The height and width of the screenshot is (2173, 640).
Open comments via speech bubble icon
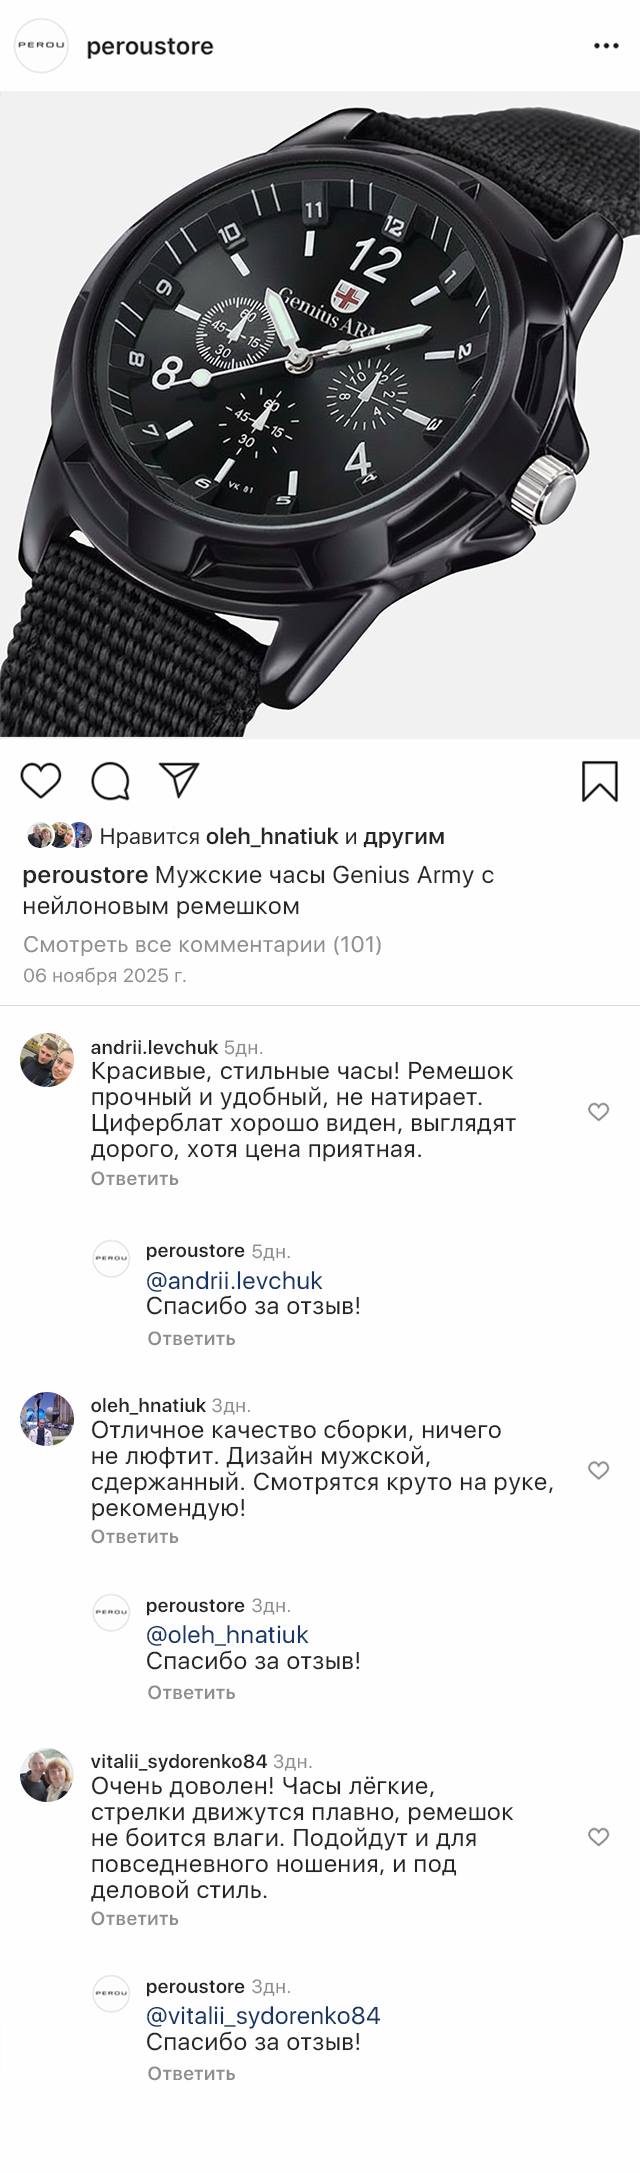point(110,781)
